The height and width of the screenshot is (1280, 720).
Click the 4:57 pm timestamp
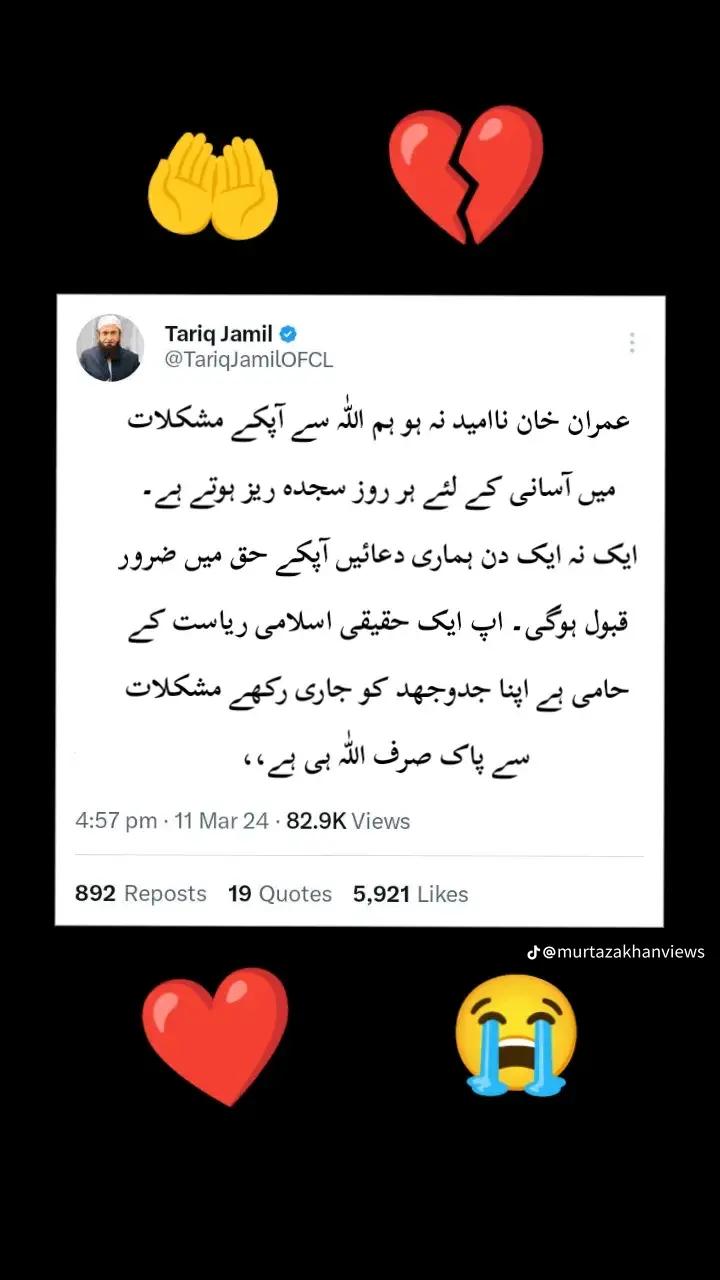(116, 821)
